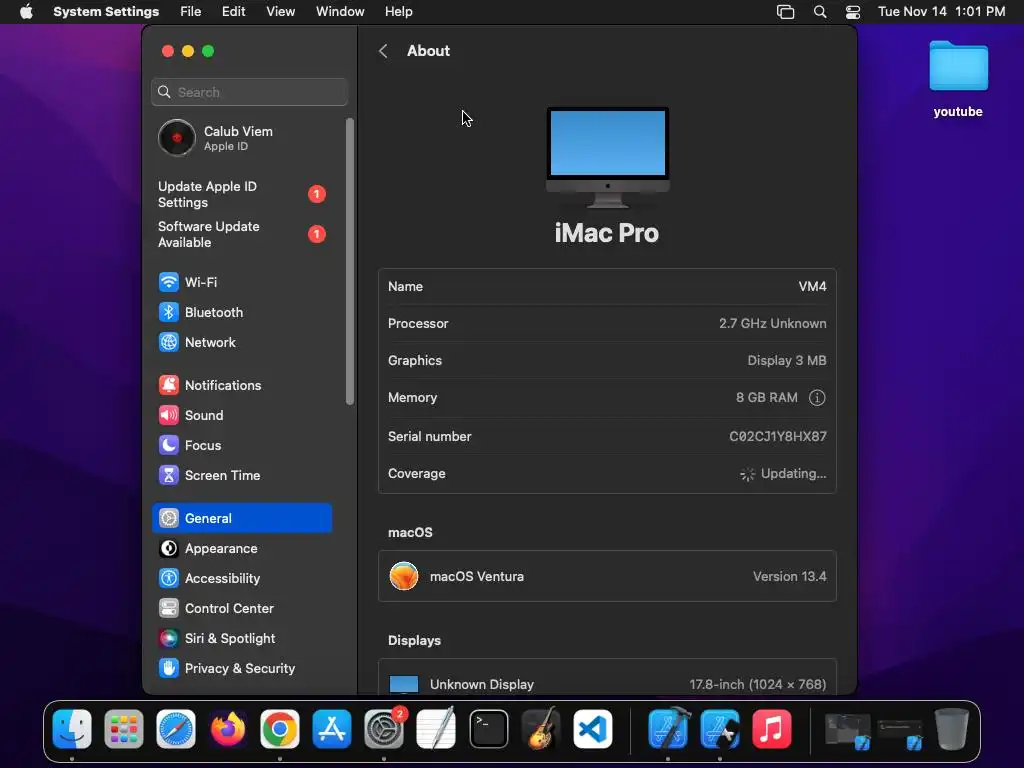
Task: Click the Name field value VM4
Action: (x=812, y=287)
